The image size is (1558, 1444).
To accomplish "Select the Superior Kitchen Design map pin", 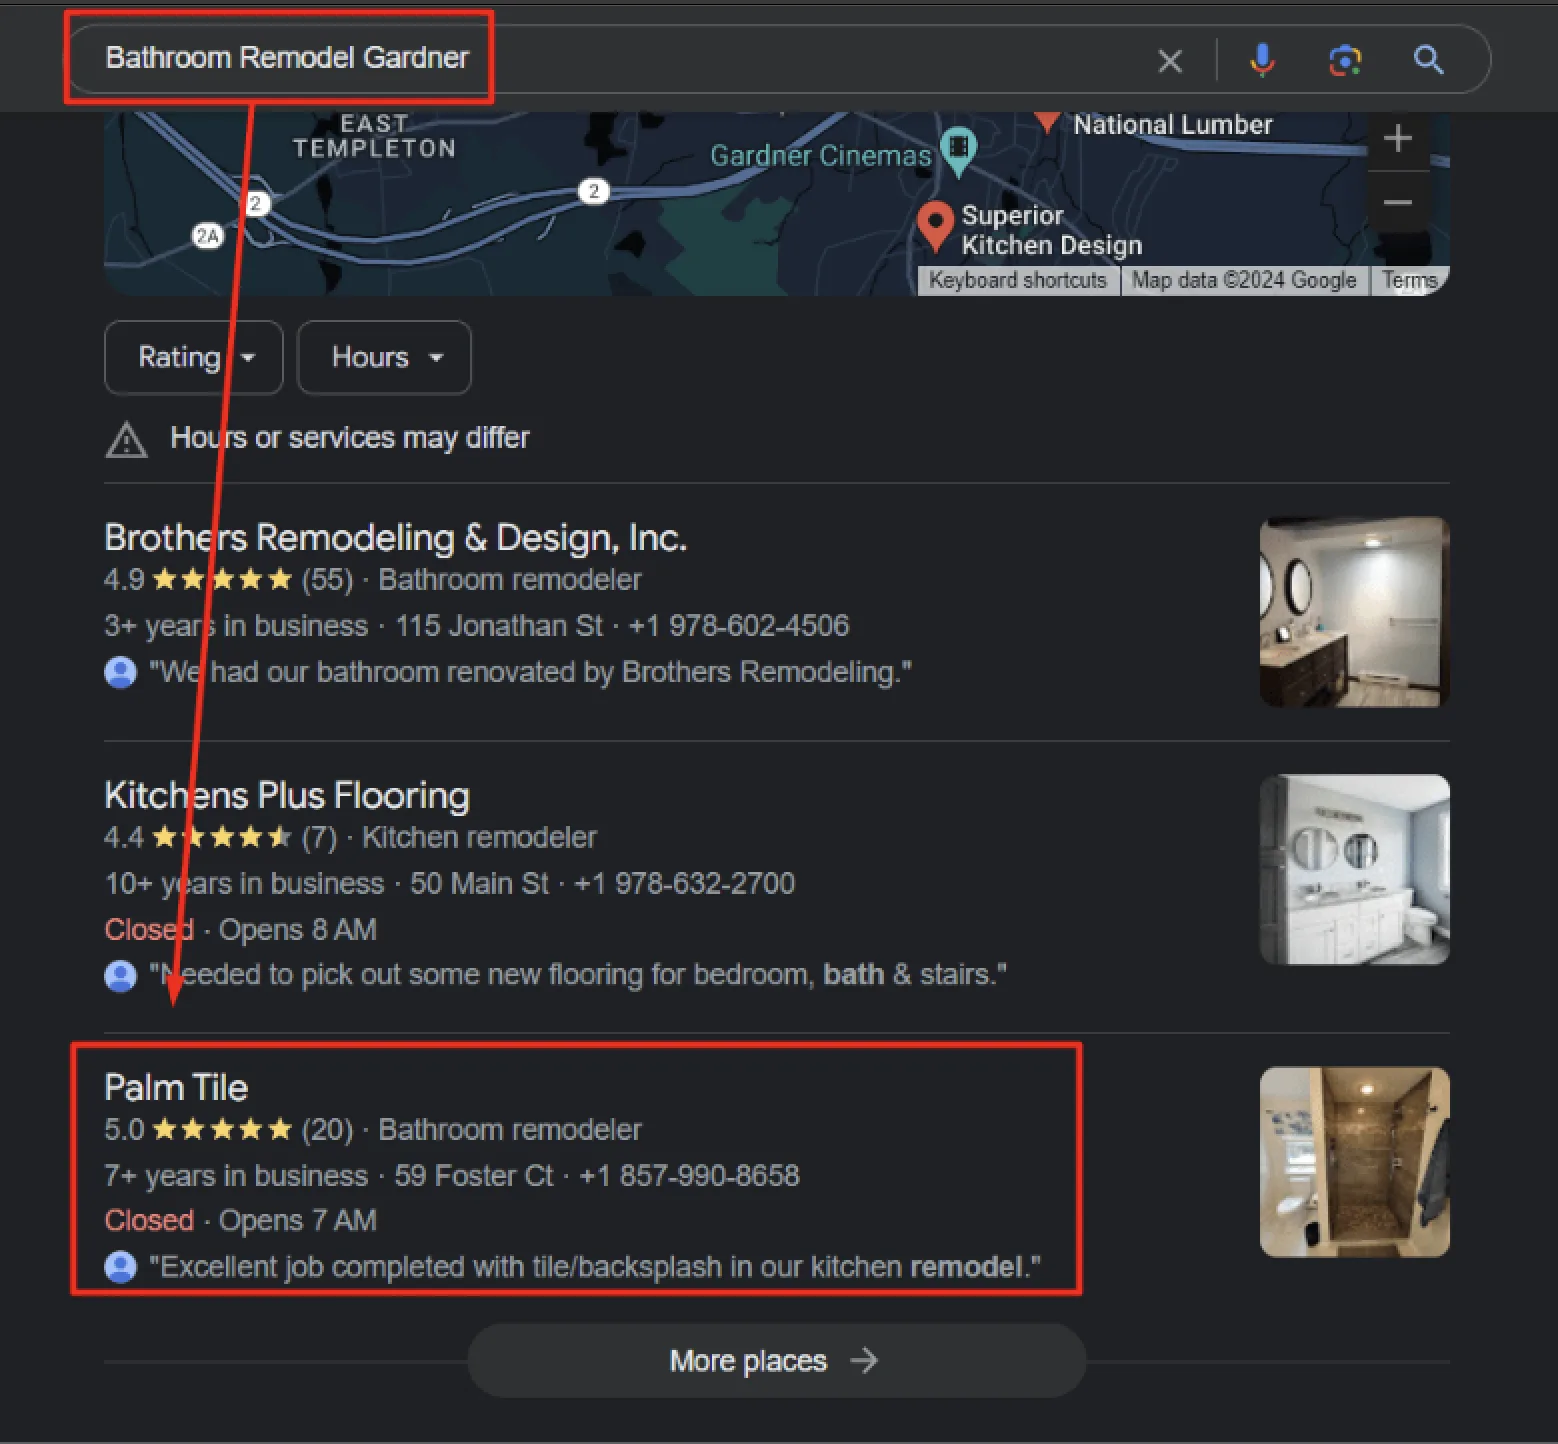I will (x=935, y=226).
